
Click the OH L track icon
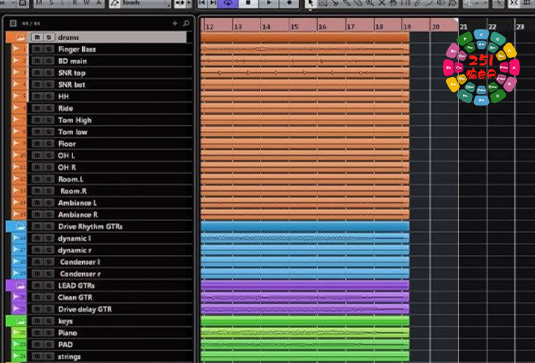18,156
